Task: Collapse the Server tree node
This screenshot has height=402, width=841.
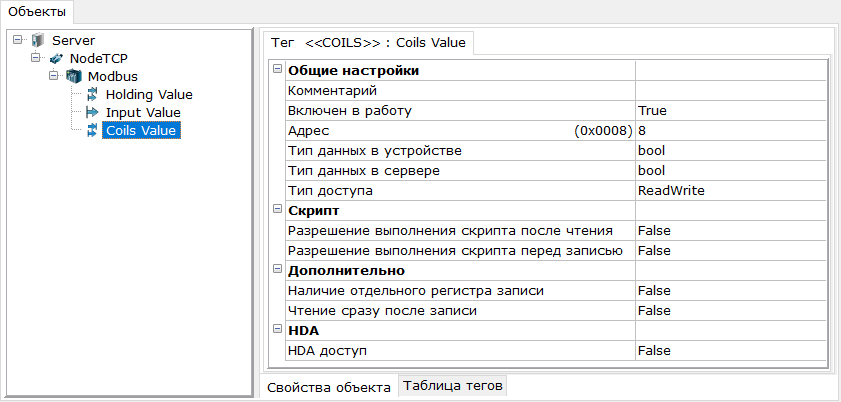Action: pos(18,40)
